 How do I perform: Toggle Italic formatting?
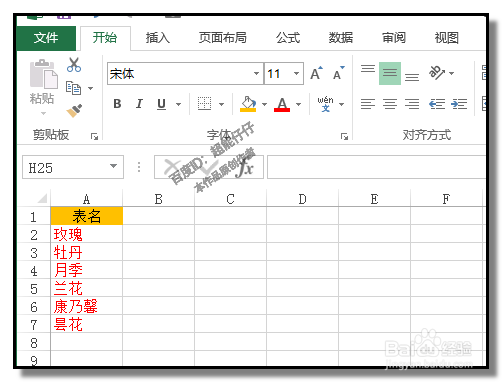139,104
